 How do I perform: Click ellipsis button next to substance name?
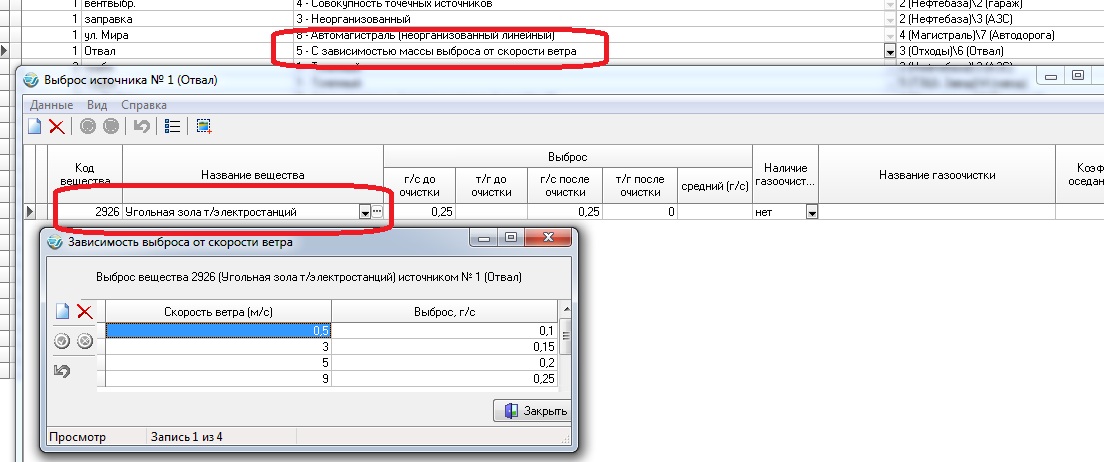pyautogui.click(x=377, y=212)
